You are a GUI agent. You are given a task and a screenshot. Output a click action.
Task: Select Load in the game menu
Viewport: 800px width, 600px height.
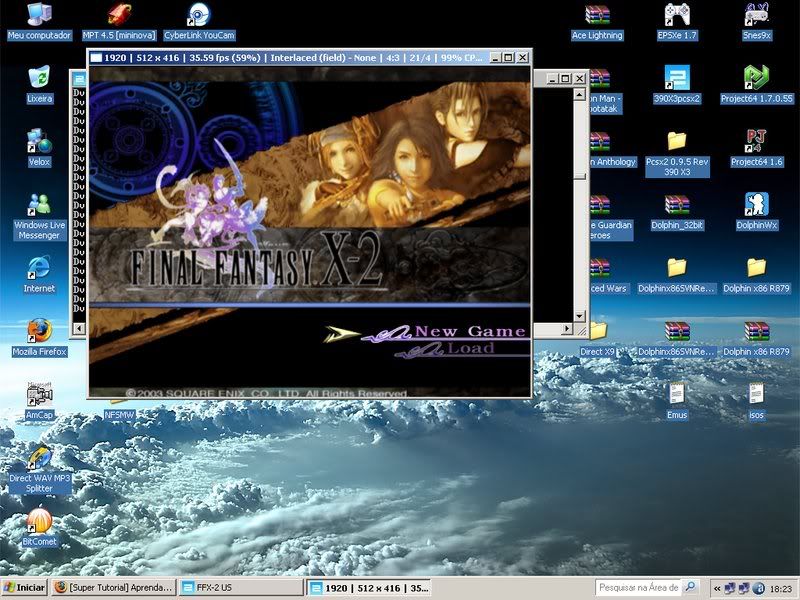pyautogui.click(x=469, y=349)
